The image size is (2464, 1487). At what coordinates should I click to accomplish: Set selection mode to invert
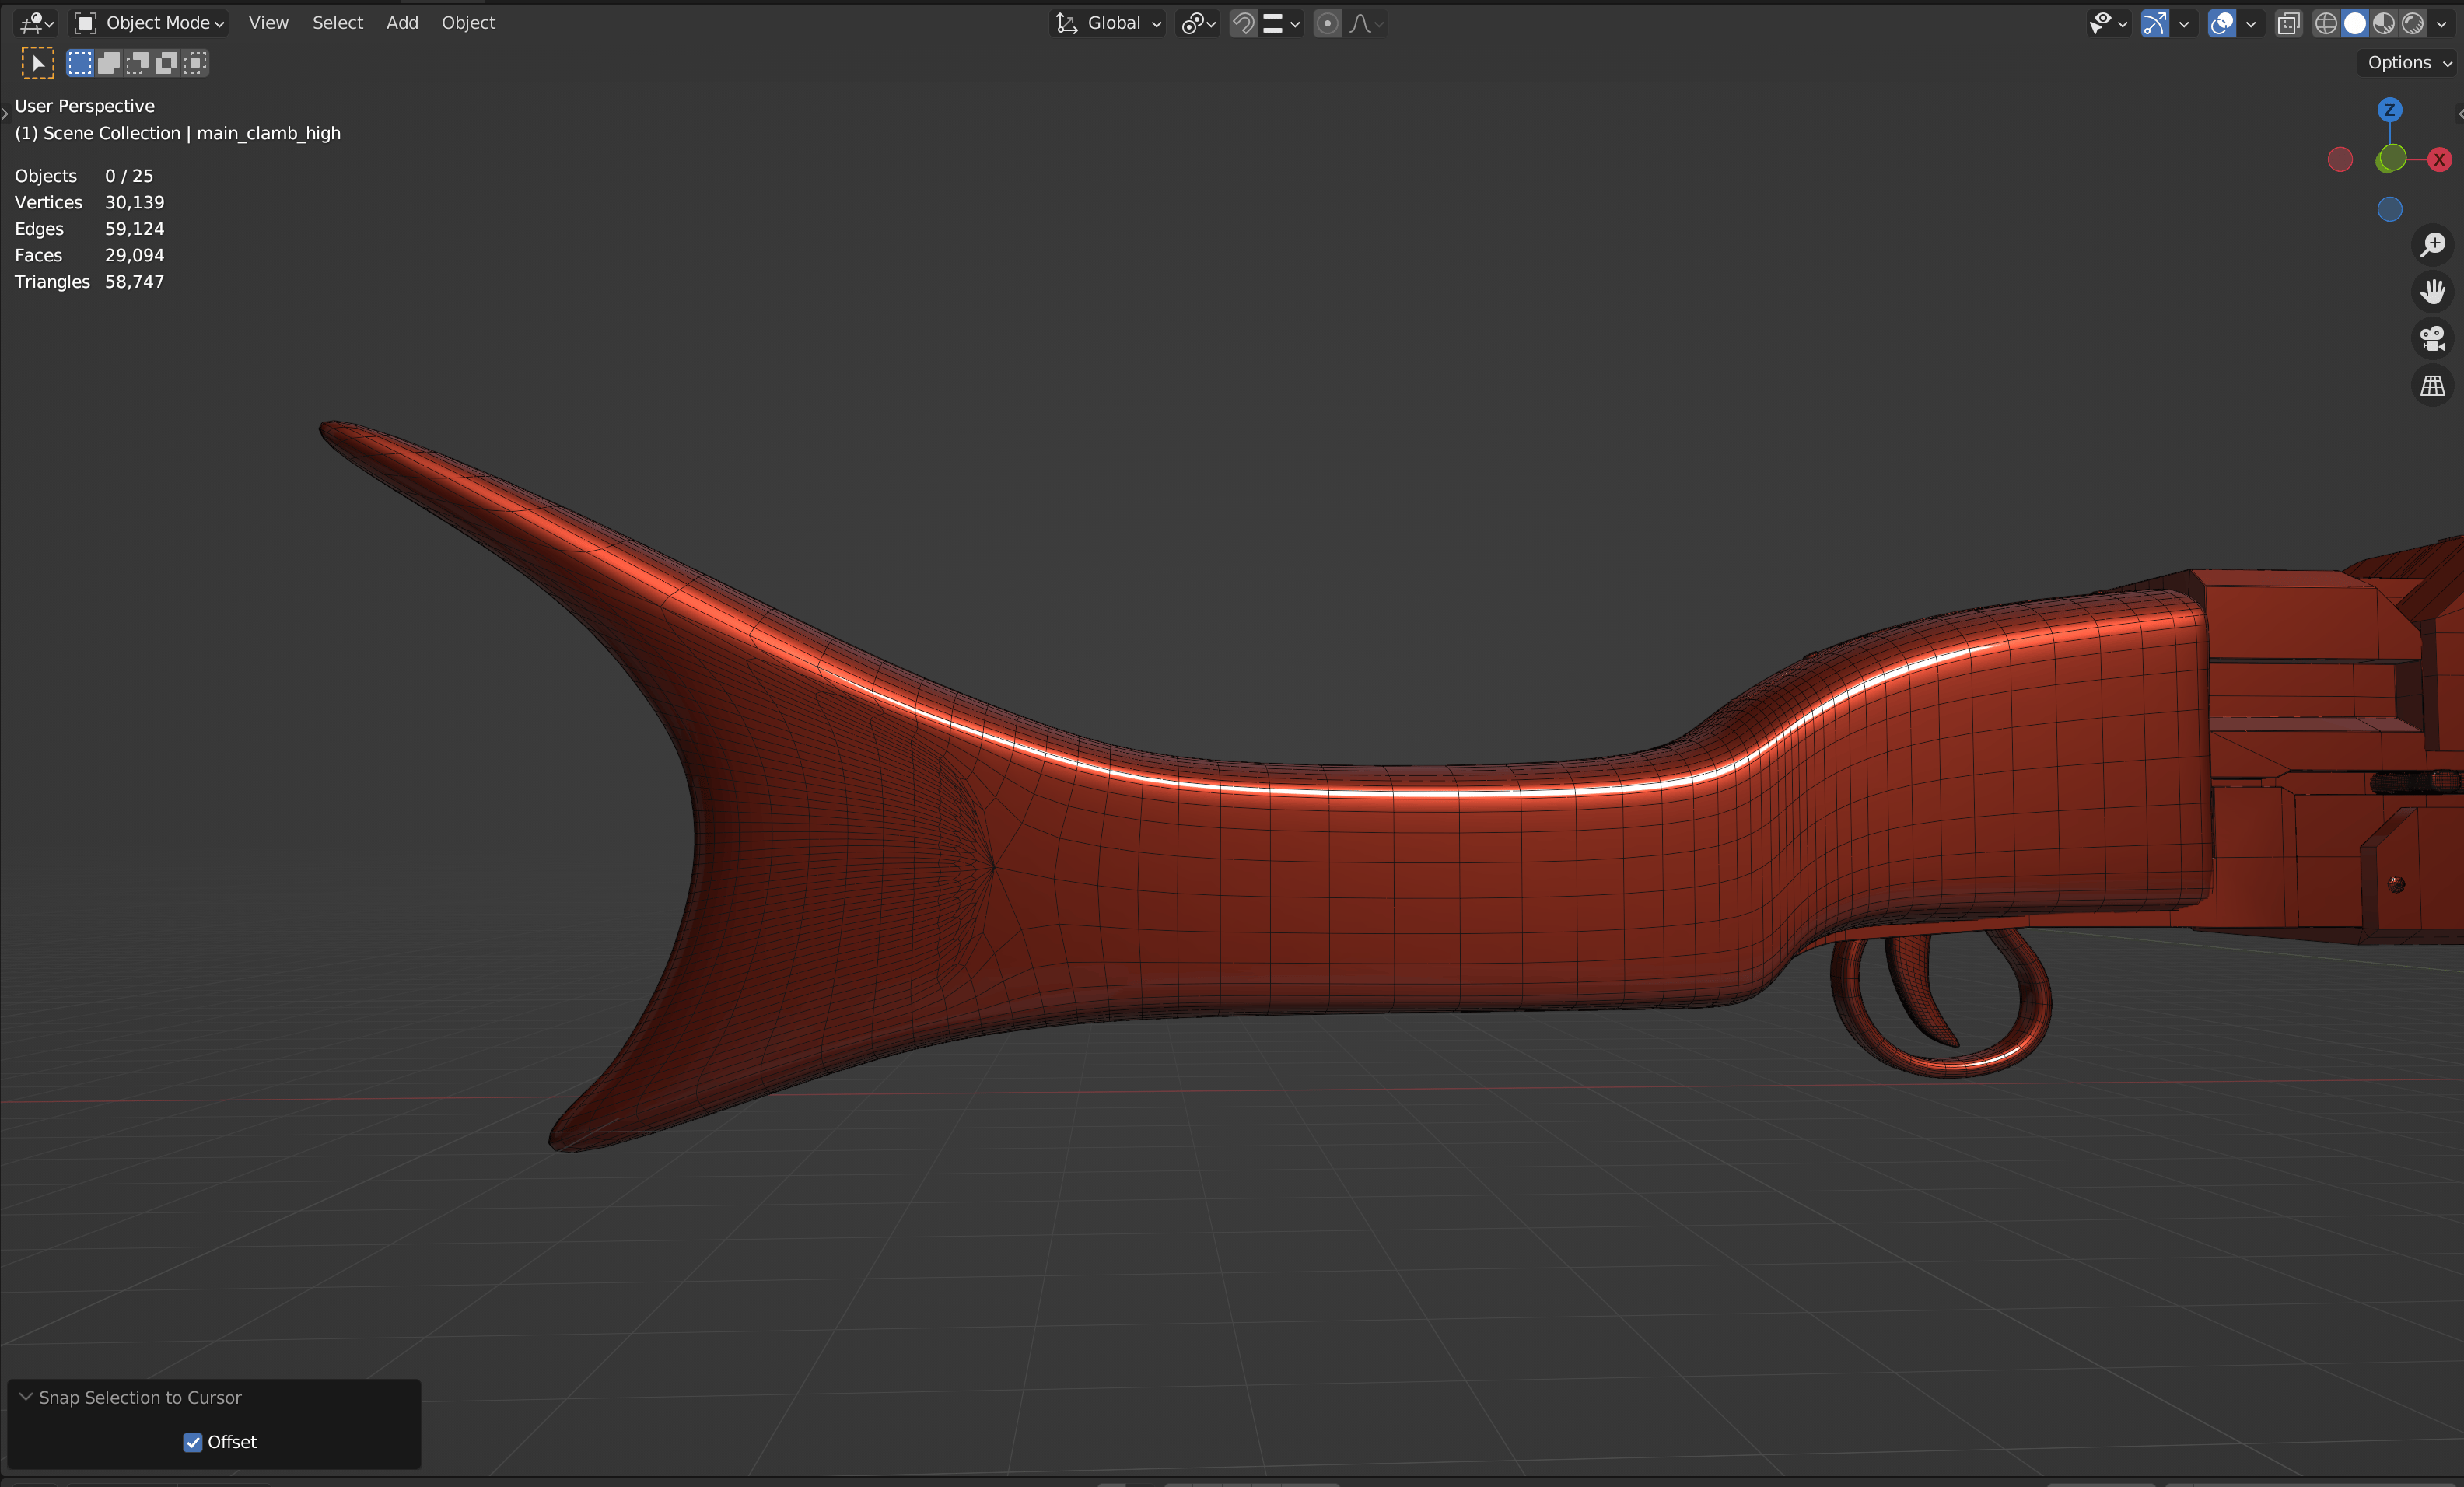coord(167,63)
